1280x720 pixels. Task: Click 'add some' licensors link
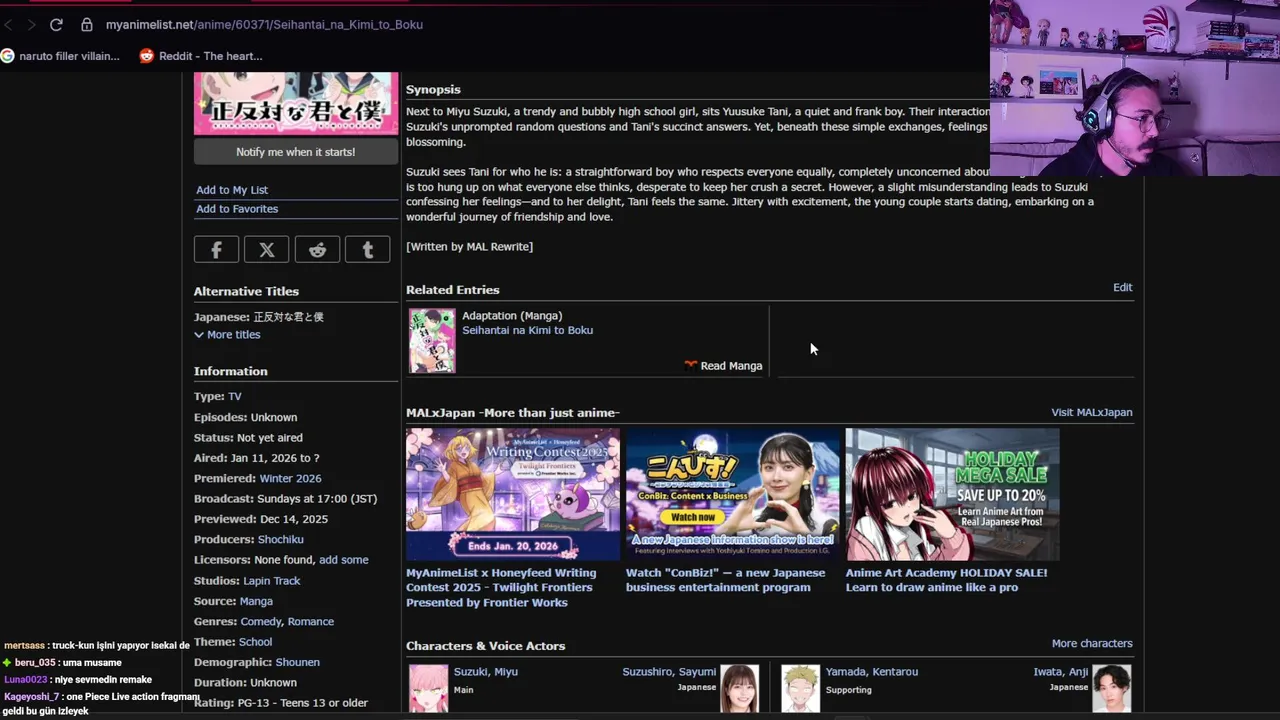pyautogui.click(x=344, y=560)
